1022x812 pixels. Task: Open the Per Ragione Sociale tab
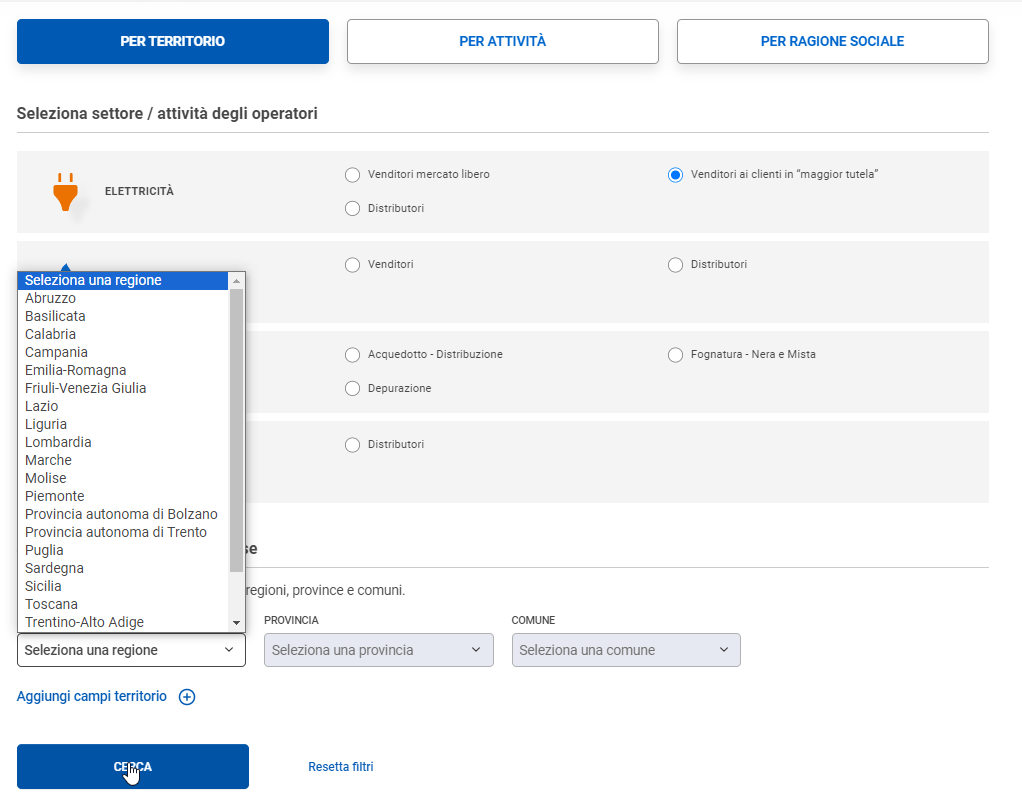click(832, 42)
